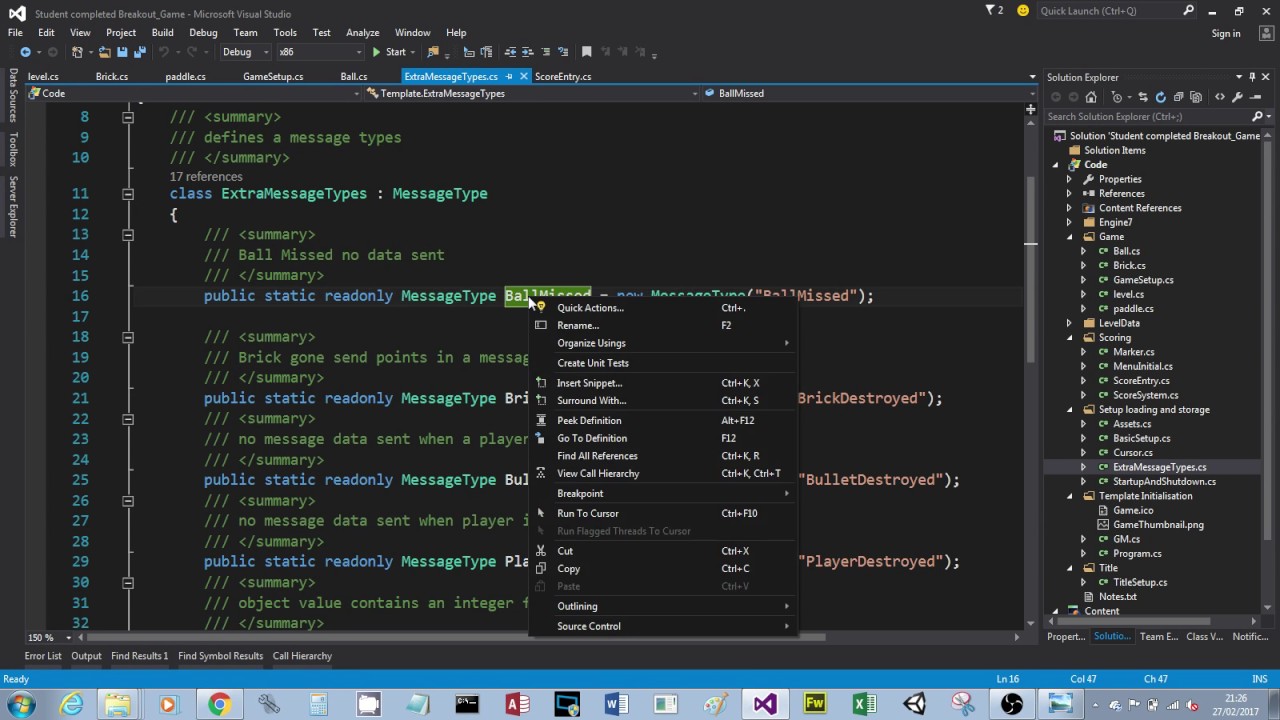Open the Debug menu in menu bar
1280x720 pixels.
coord(202,32)
